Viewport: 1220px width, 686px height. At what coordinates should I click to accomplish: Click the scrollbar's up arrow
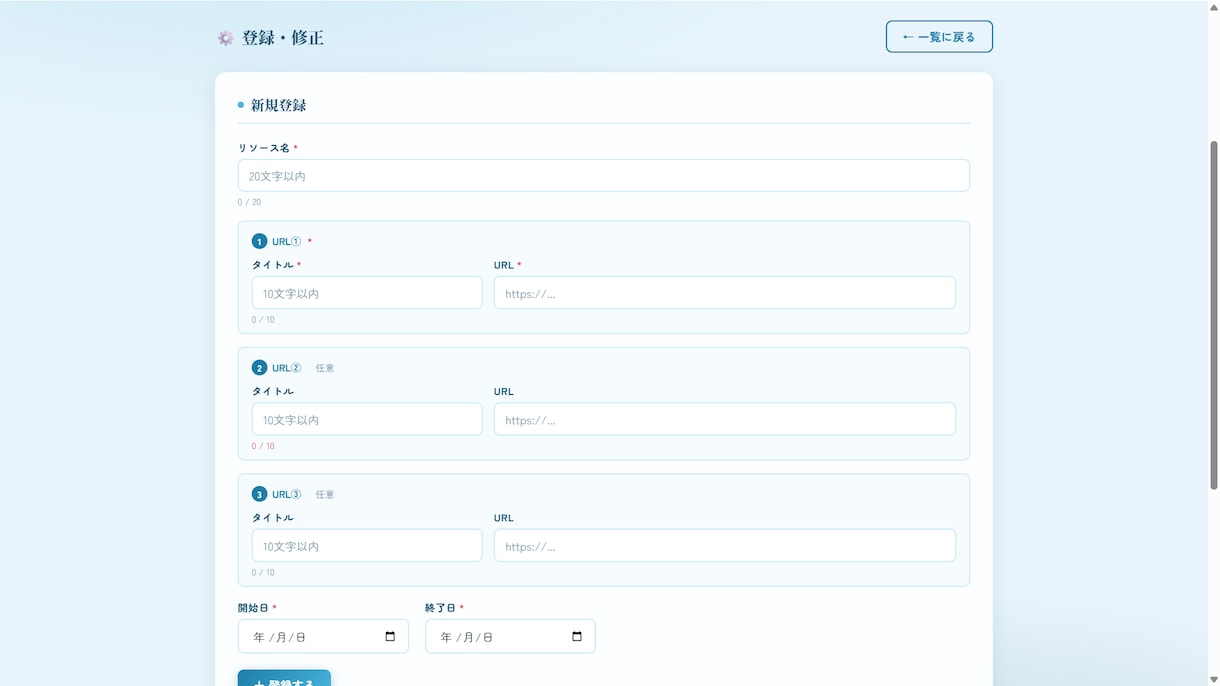1214,6
